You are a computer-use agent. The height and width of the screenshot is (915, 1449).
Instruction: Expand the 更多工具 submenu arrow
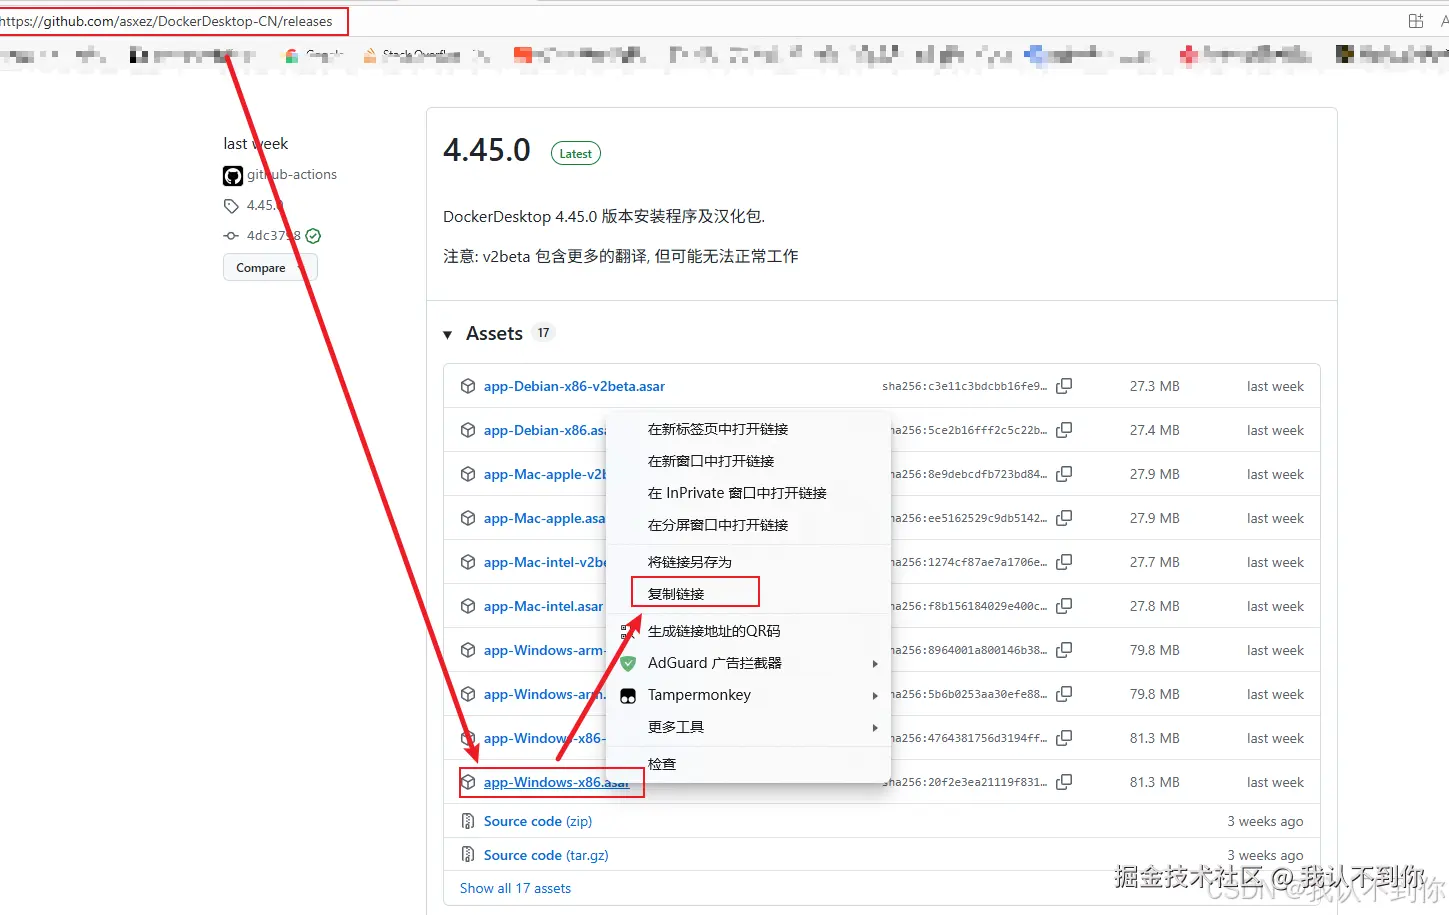click(x=875, y=728)
